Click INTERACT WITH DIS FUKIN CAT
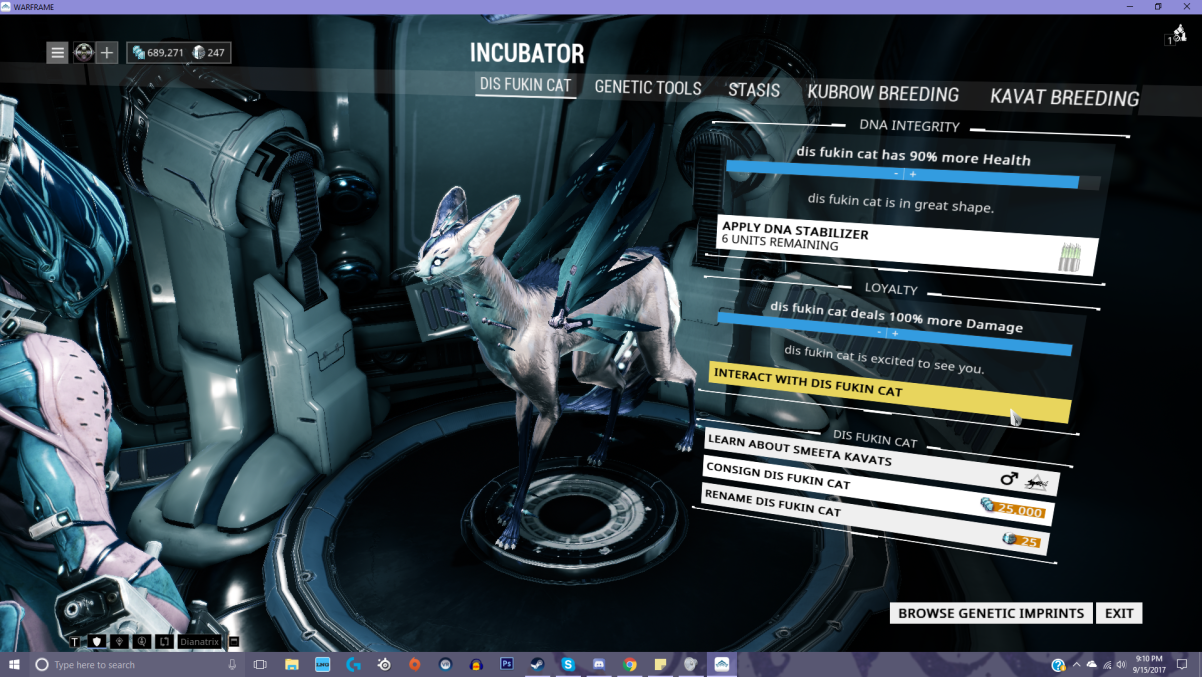1202x677 pixels. click(x=890, y=392)
